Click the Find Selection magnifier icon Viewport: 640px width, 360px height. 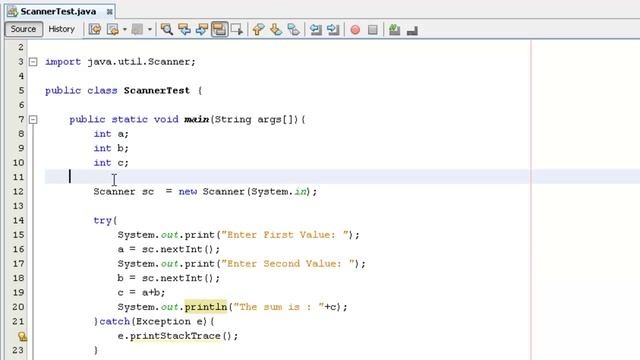point(167,29)
